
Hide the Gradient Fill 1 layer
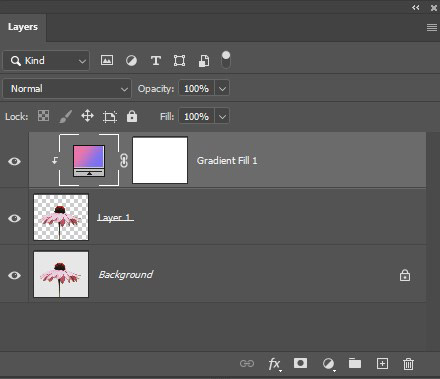14,161
